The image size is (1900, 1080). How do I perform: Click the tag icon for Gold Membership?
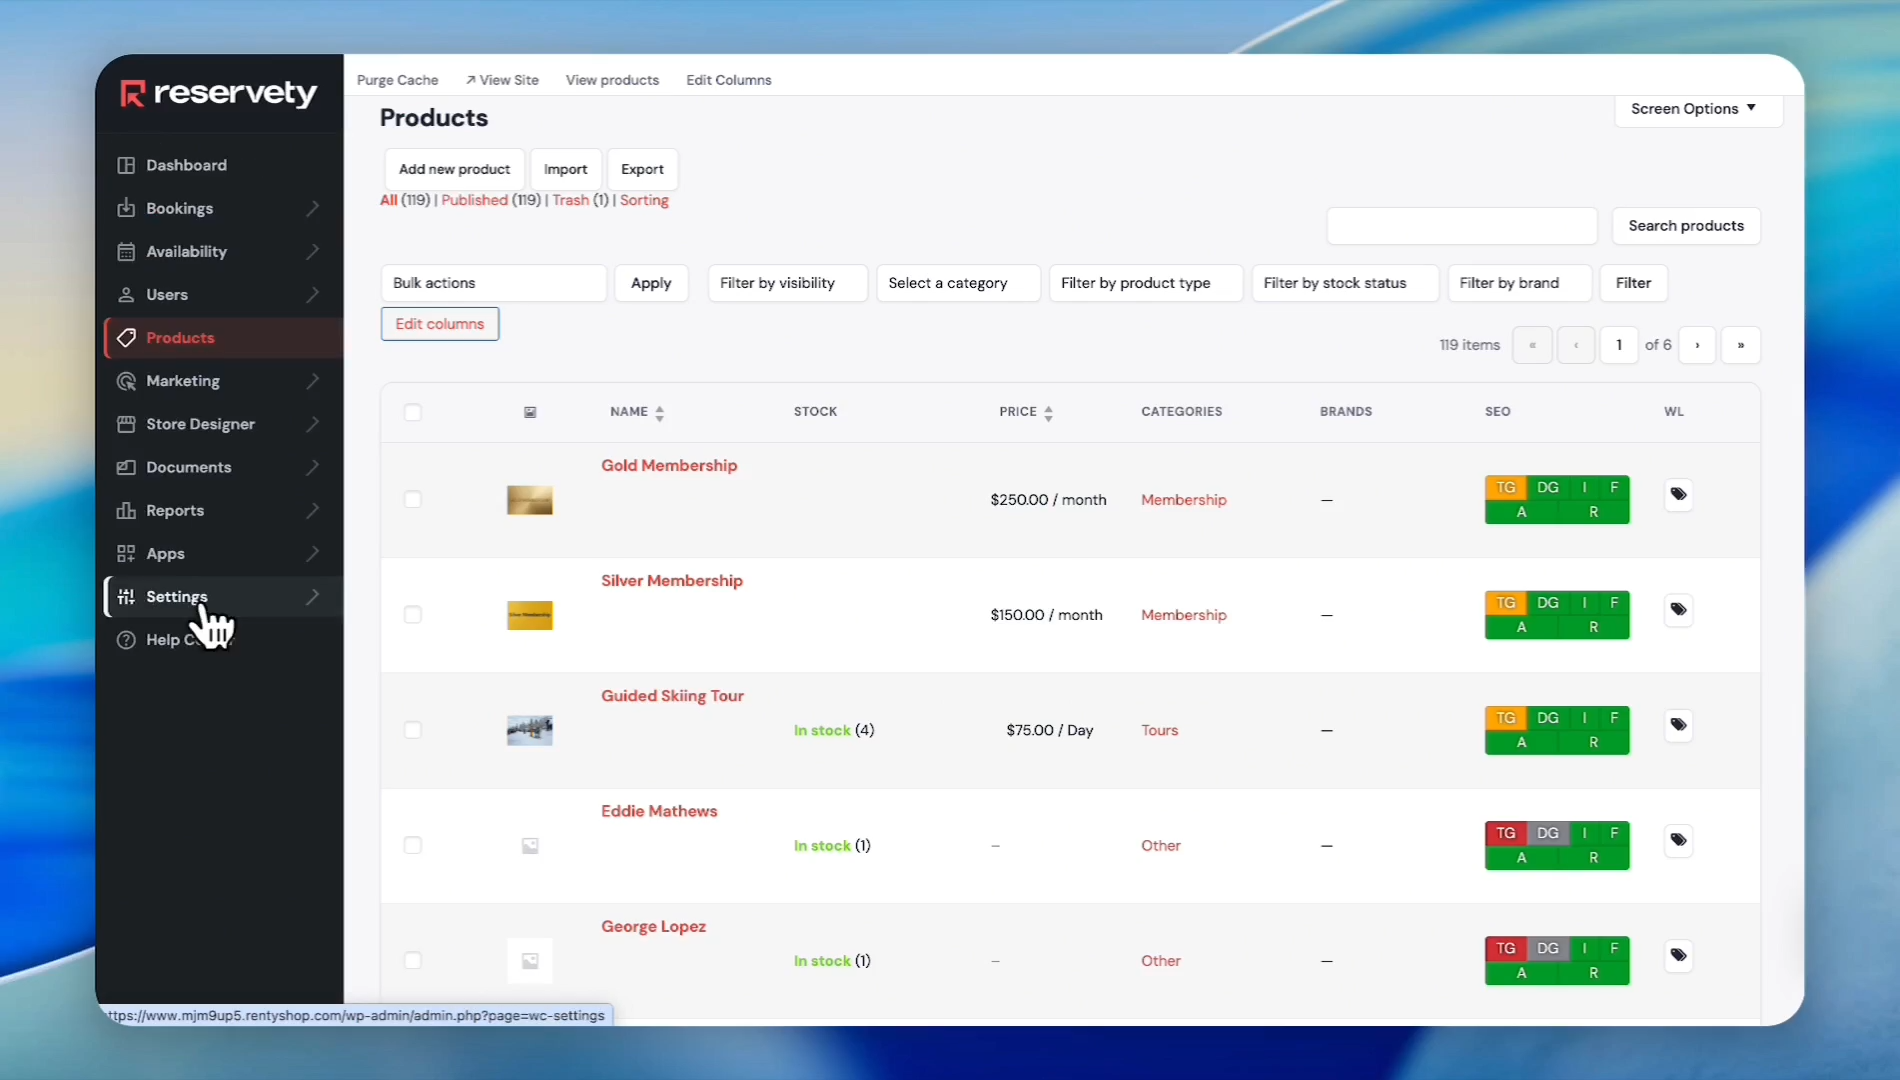[x=1678, y=495]
